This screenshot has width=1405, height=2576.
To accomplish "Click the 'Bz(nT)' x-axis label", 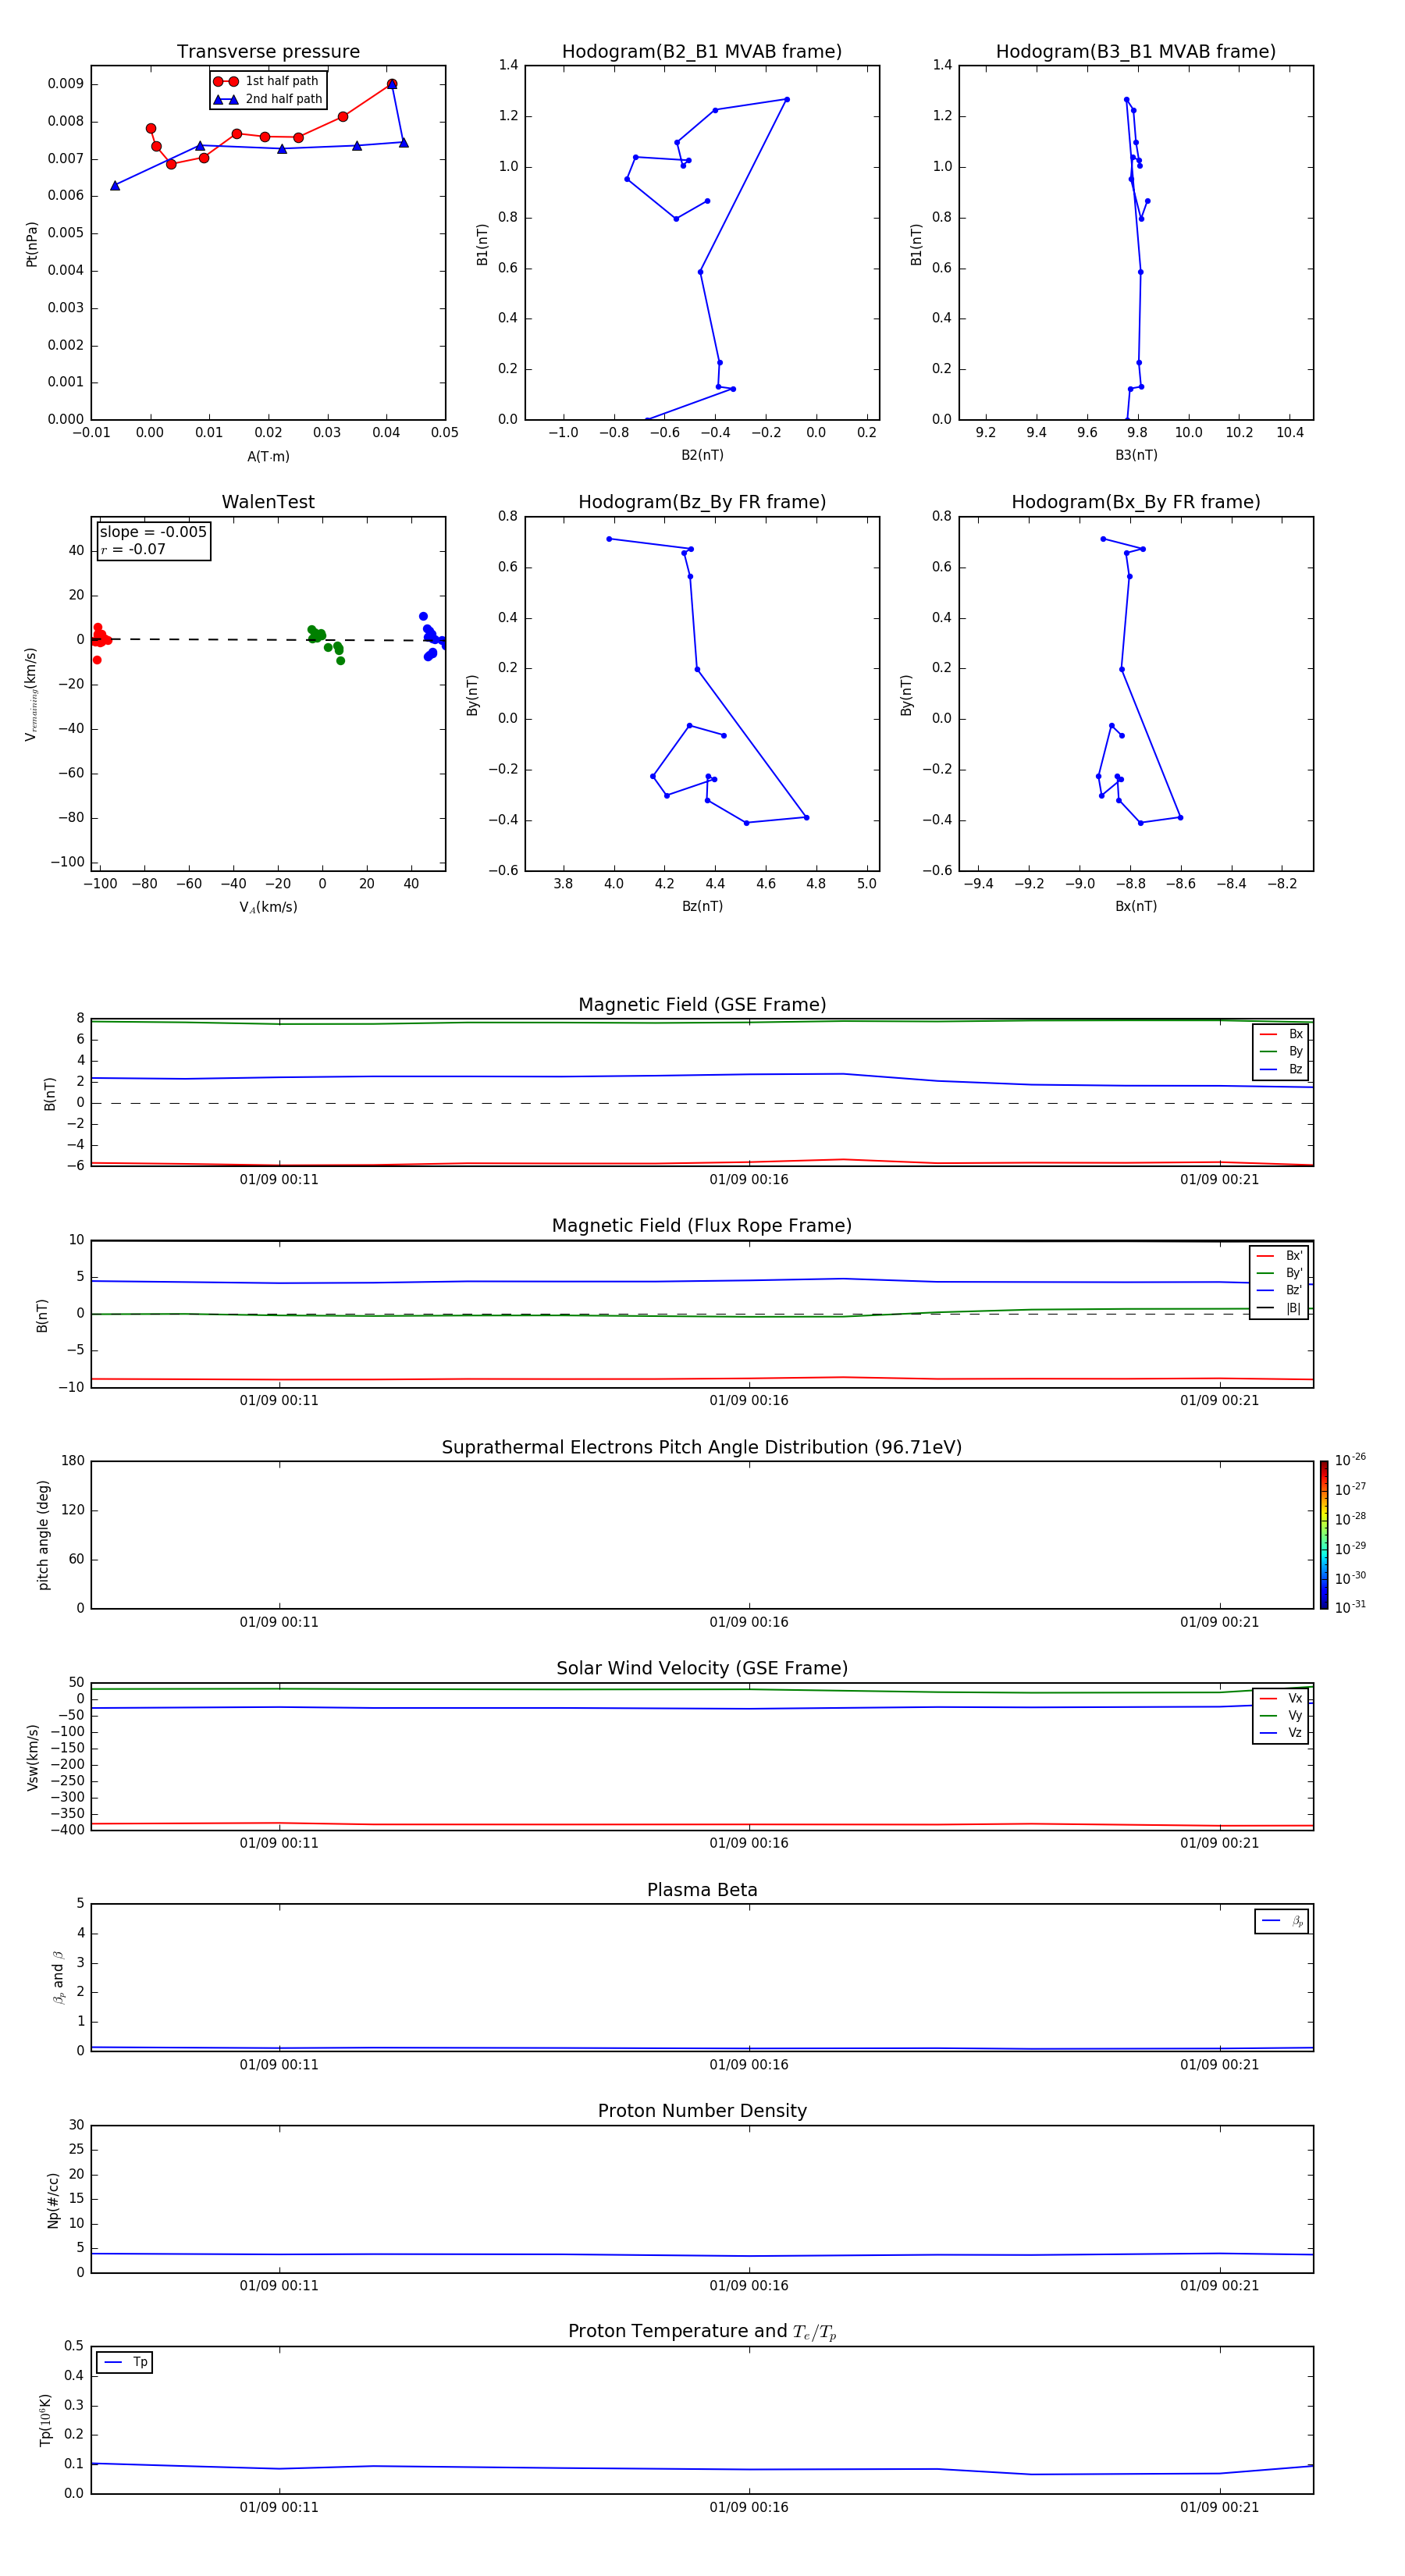I will click(702, 906).
